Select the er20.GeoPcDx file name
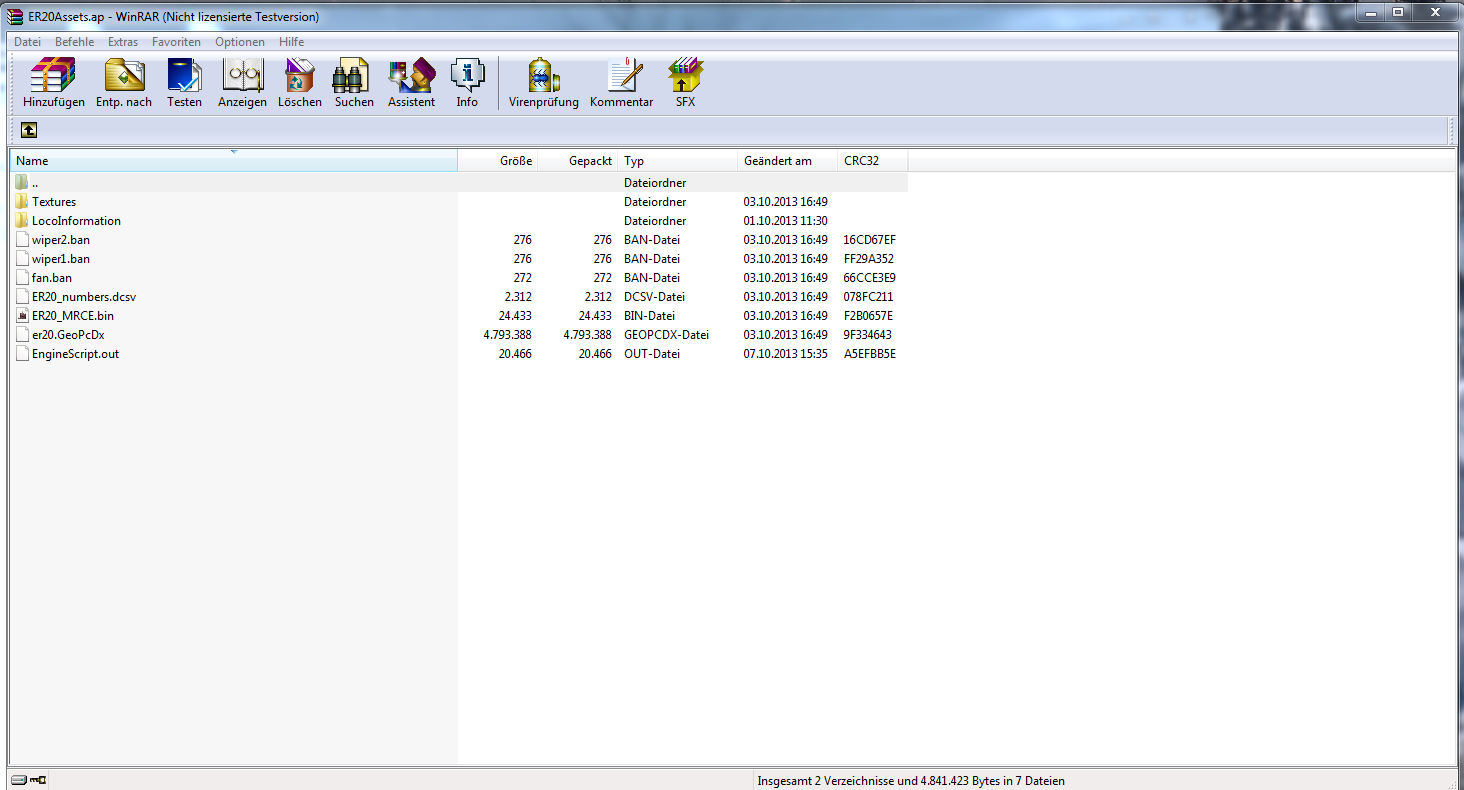Viewport: 1464px width, 790px height. coord(68,335)
